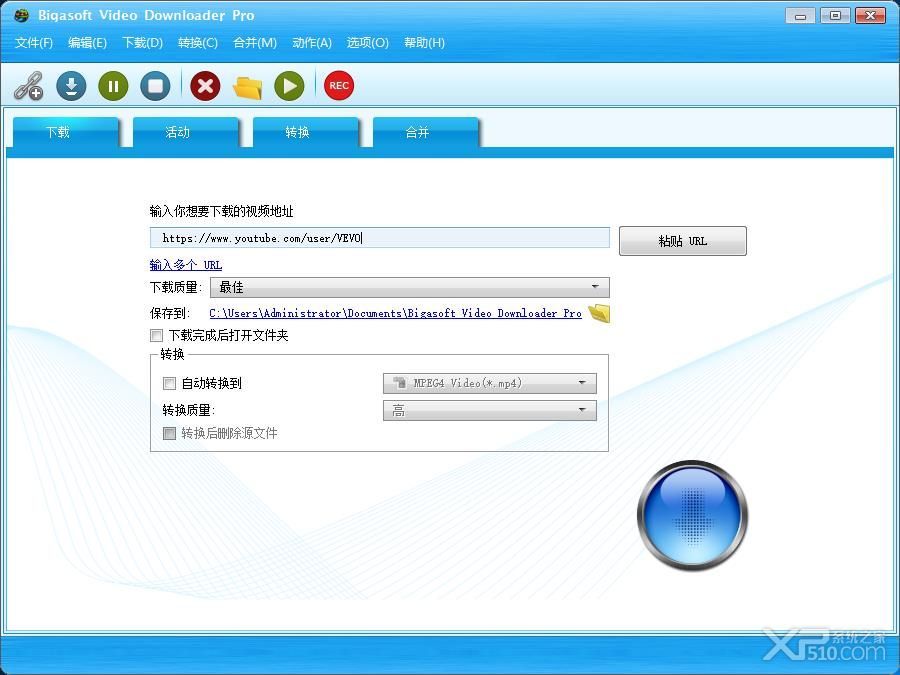Delete item with the red X icon
This screenshot has width=900, height=675.
[x=205, y=86]
